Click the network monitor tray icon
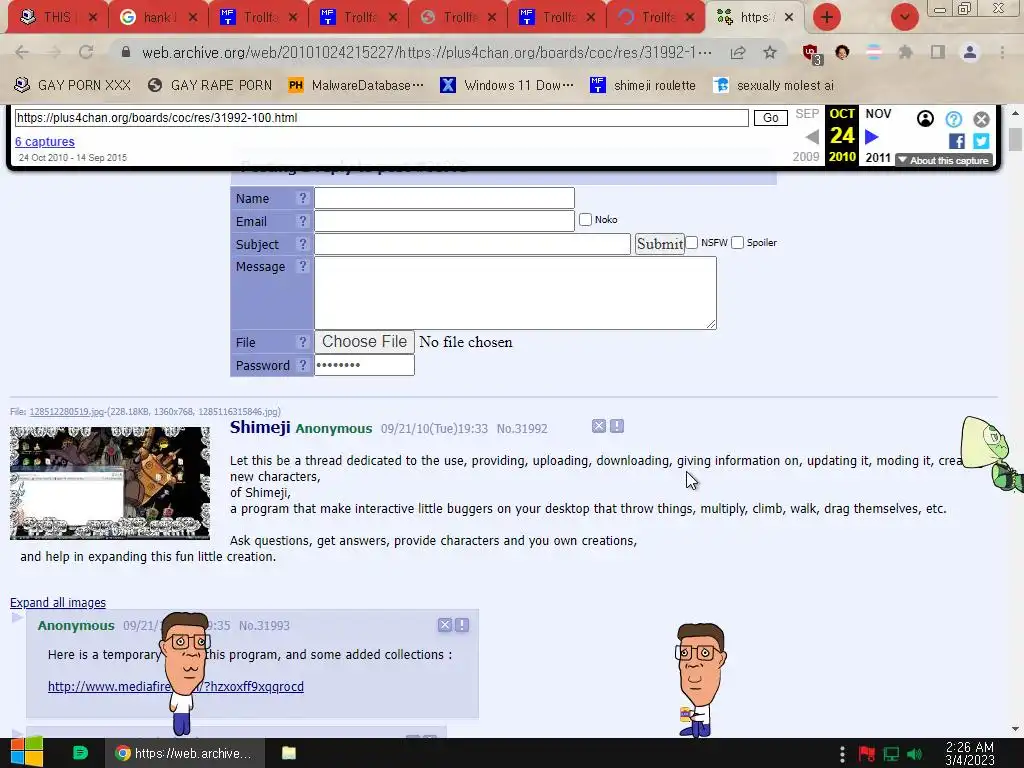Viewport: 1024px width, 768px height. click(x=891, y=754)
